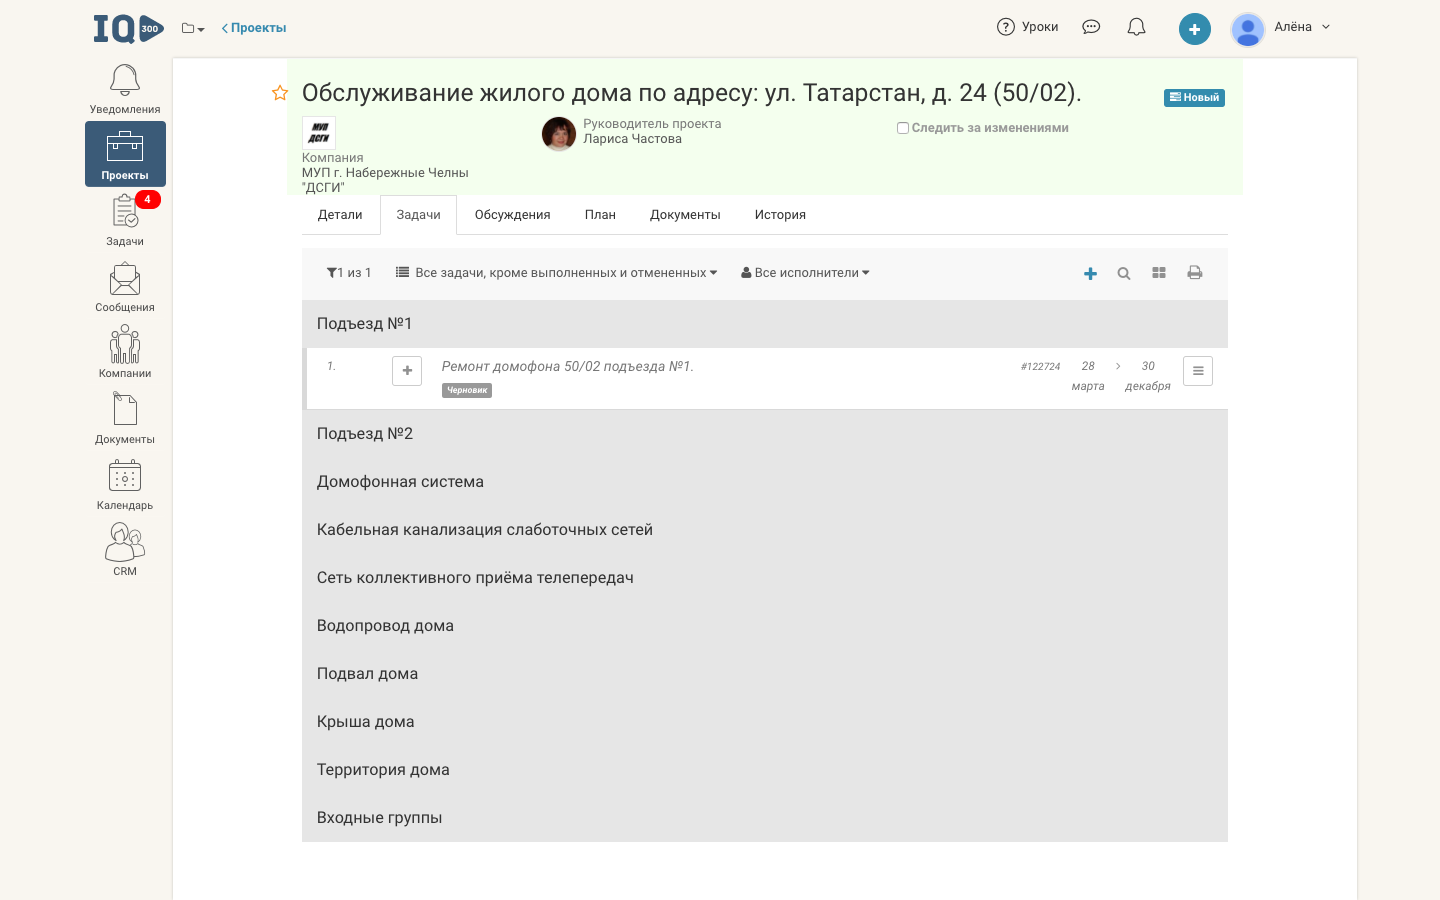
Task: Switch to the План tab
Action: (x=600, y=214)
